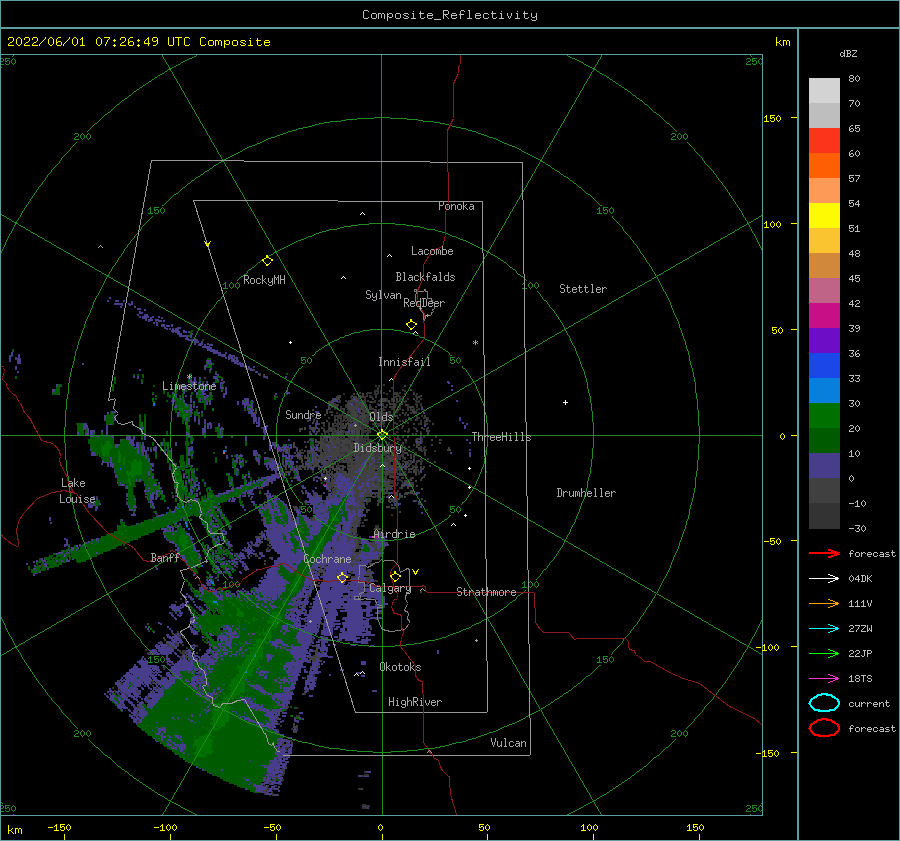Click the red forecast arrow in legend
The height and width of the screenshot is (841, 900).
[x=824, y=553]
